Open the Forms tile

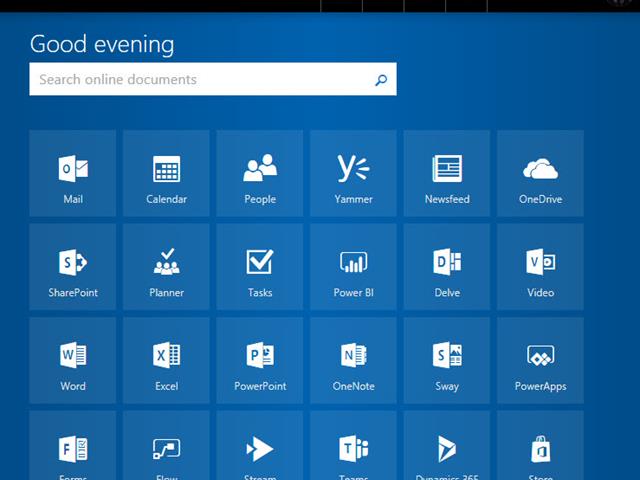coord(73,445)
